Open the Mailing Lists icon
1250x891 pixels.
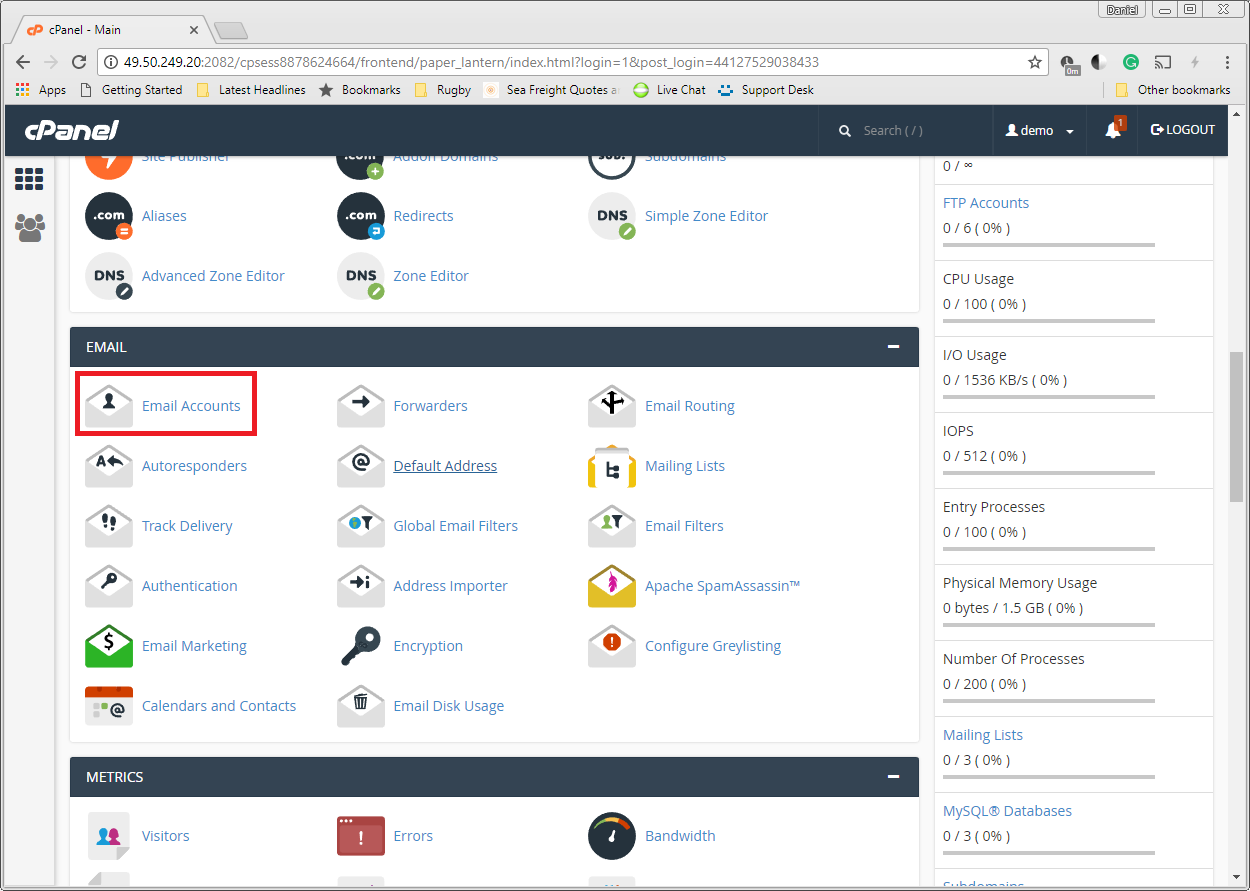tap(612, 466)
